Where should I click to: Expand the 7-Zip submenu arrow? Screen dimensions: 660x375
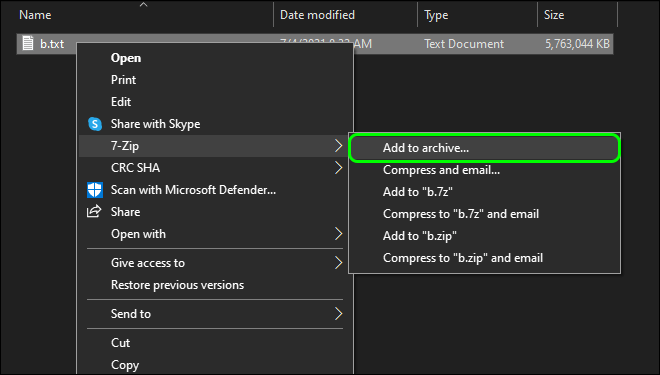(x=338, y=146)
